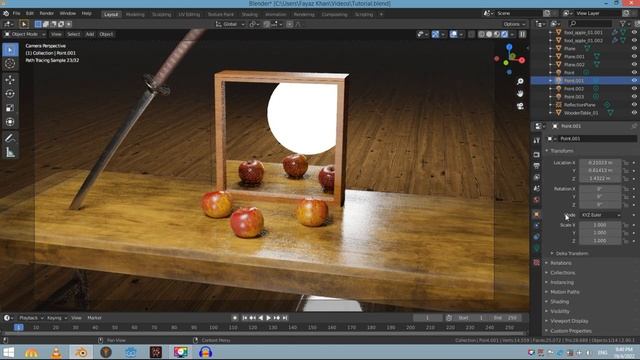
Task: Open the Render menu
Action: [47, 13]
